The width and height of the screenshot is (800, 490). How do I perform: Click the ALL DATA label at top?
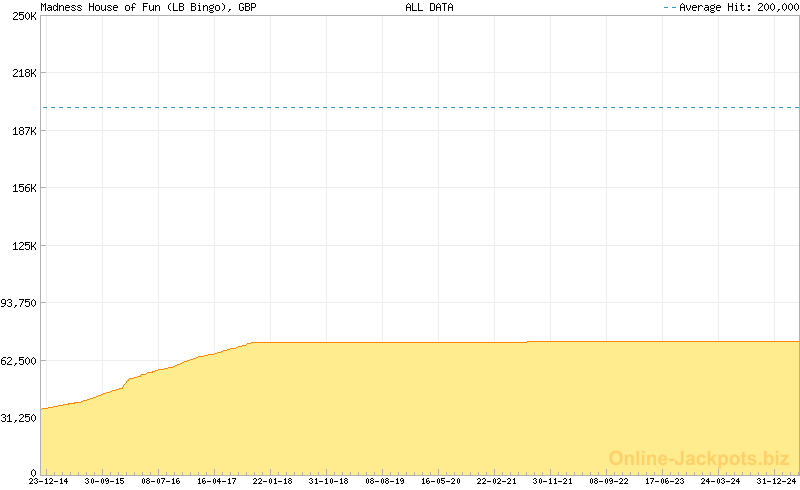click(x=429, y=7)
